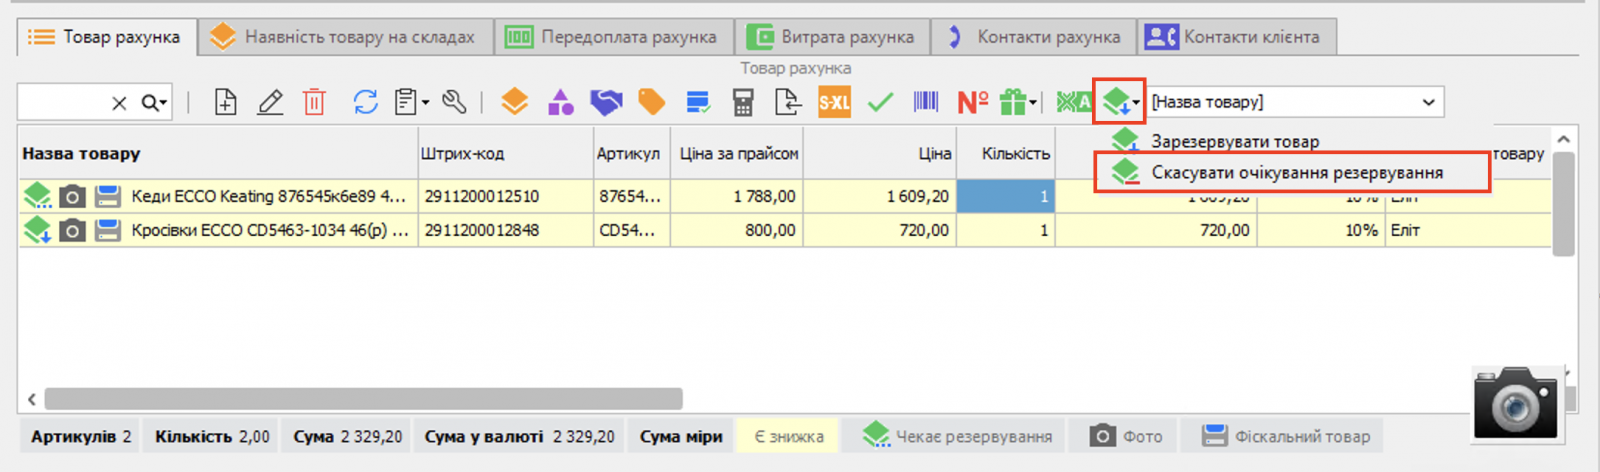Click highlighted quantity cell in Кеди row

coord(1006,196)
